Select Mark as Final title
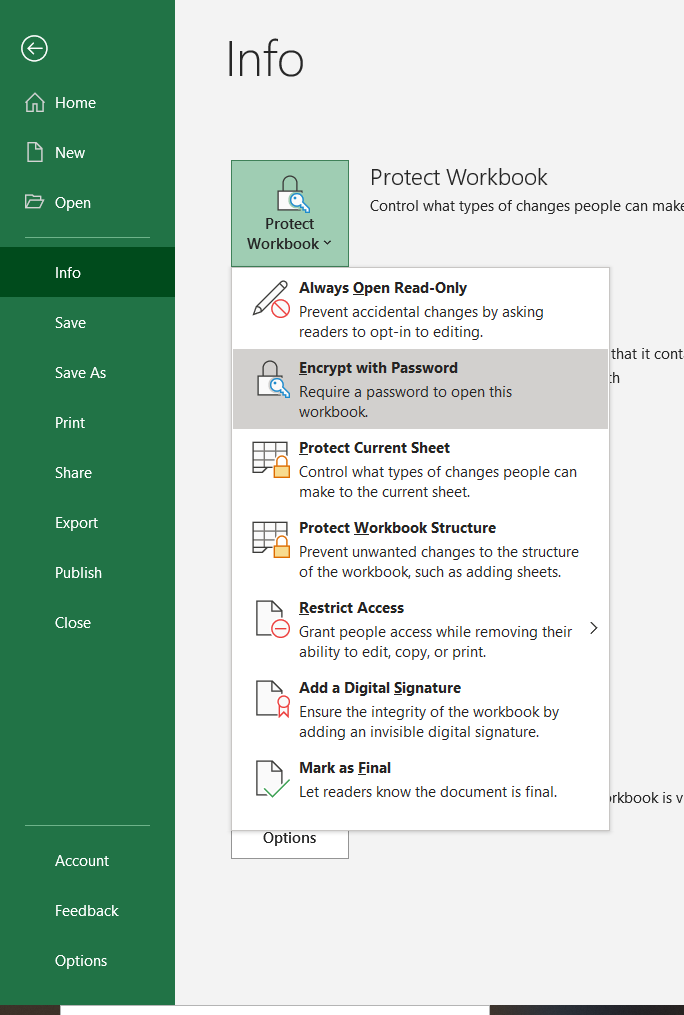The width and height of the screenshot is (684, 1015). (x=345, y=768)
